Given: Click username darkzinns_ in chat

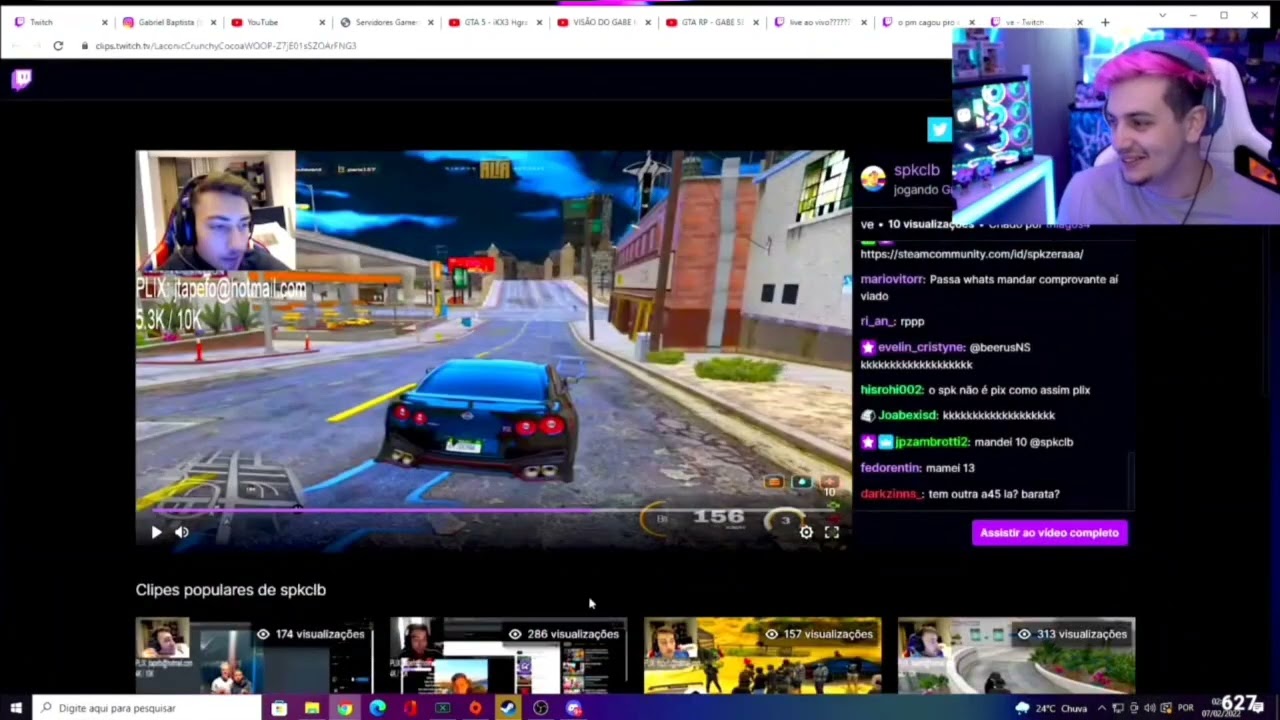Looking at the screenshot, I should pyautogui.click(x=891, y=494).
